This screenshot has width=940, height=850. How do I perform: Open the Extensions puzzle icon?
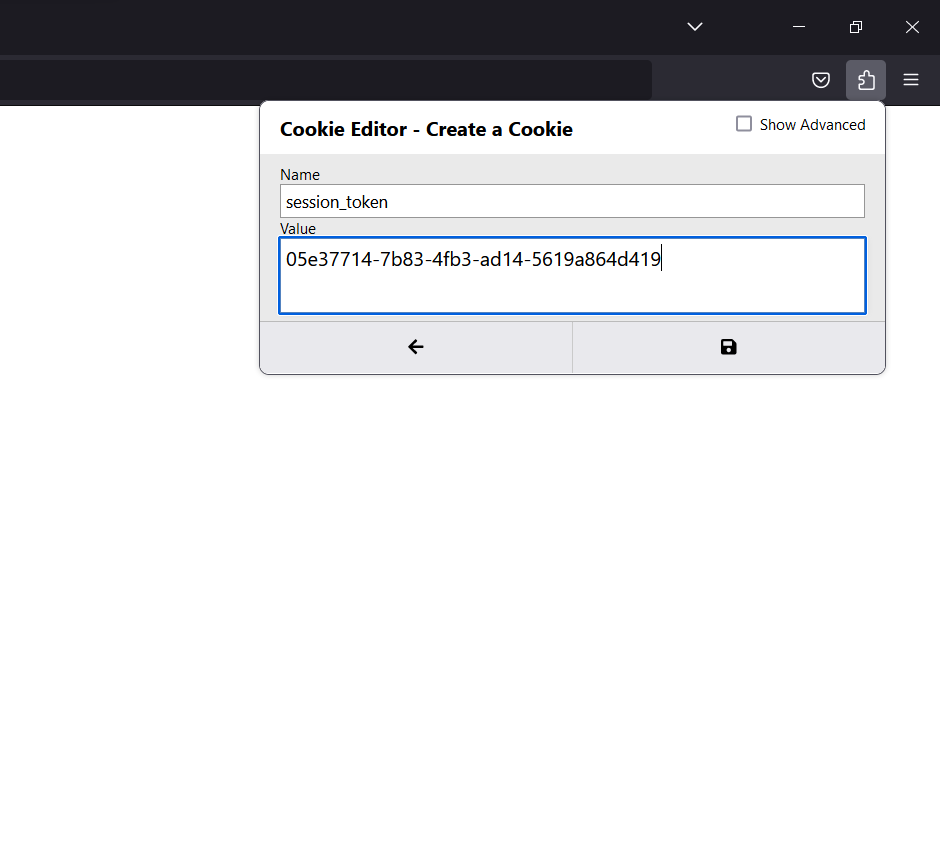coord(866,80)
